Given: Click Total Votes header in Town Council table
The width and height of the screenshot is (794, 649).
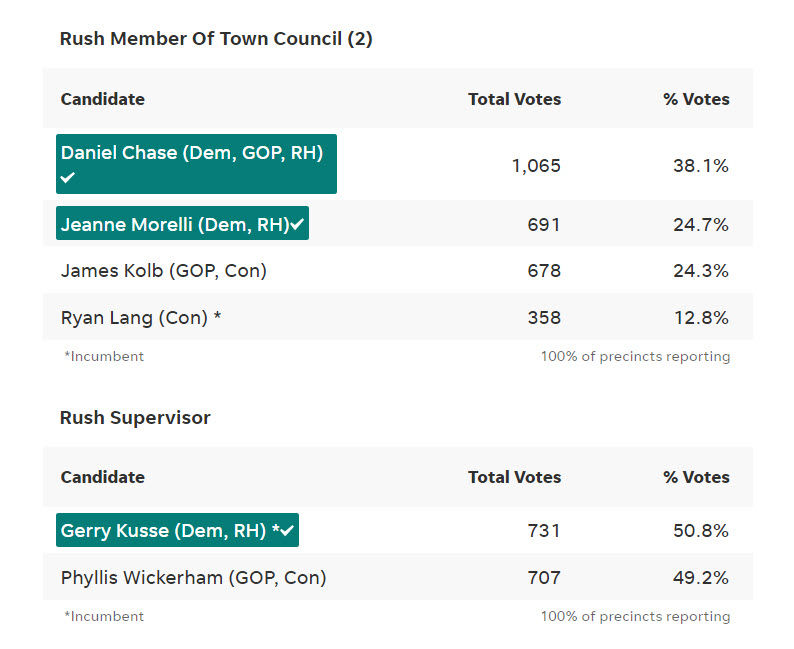Looking at the screenshot, I should click(x=514, y=99).
